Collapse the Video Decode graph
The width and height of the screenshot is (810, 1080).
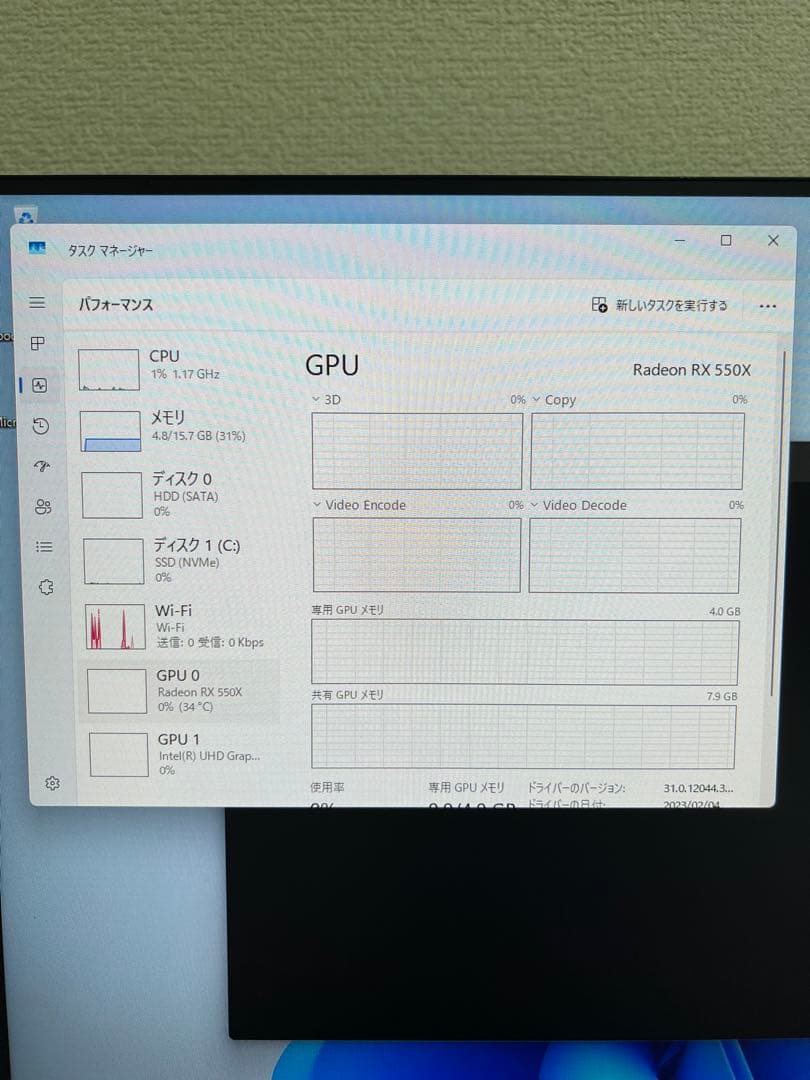coord(536,505)
